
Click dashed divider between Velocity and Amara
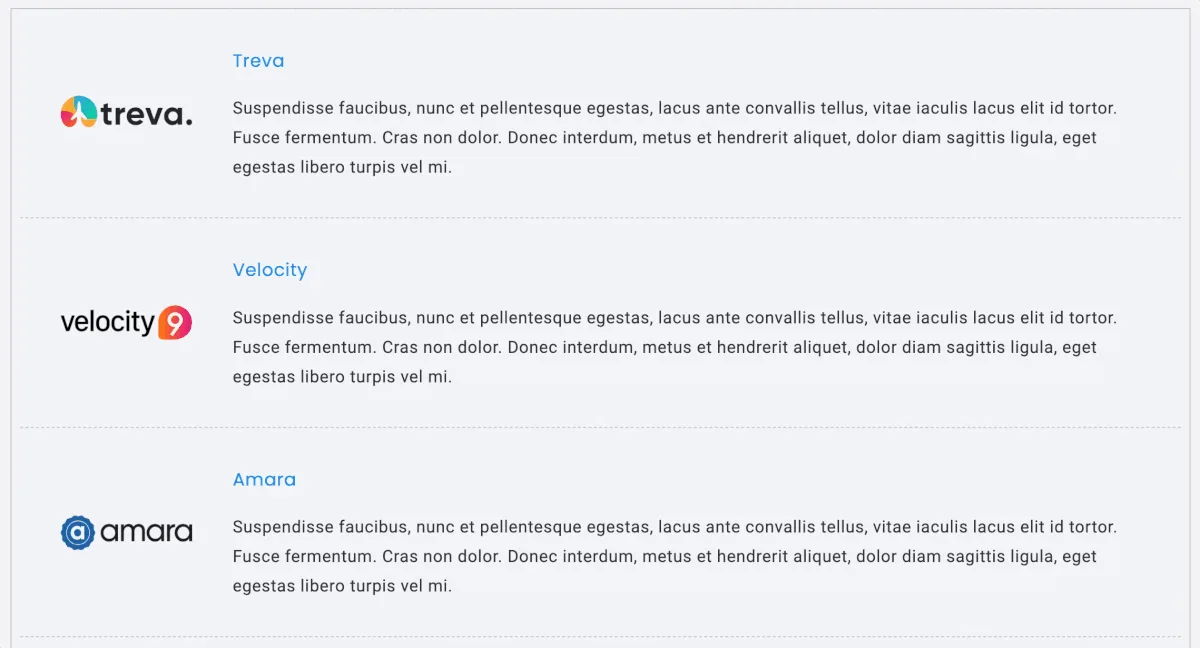click(x=600, y=428)
